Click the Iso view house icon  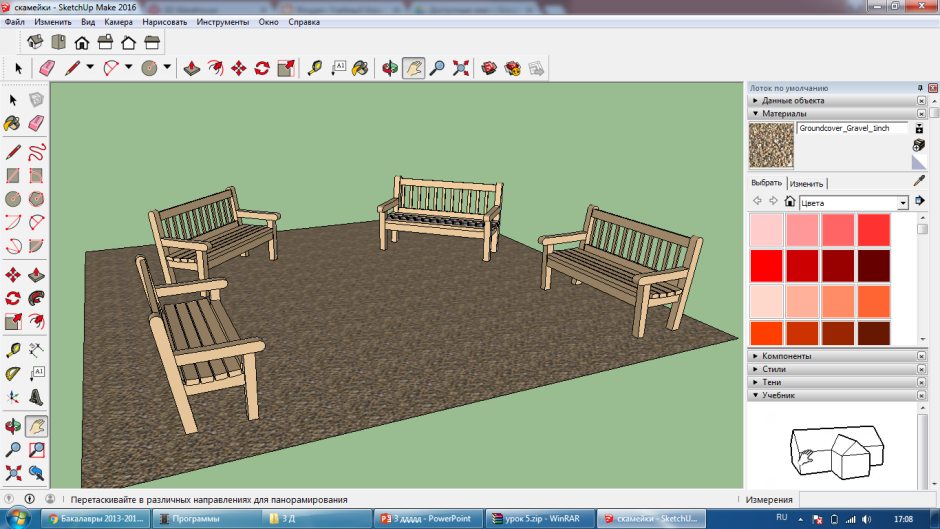tap(35, 42)
